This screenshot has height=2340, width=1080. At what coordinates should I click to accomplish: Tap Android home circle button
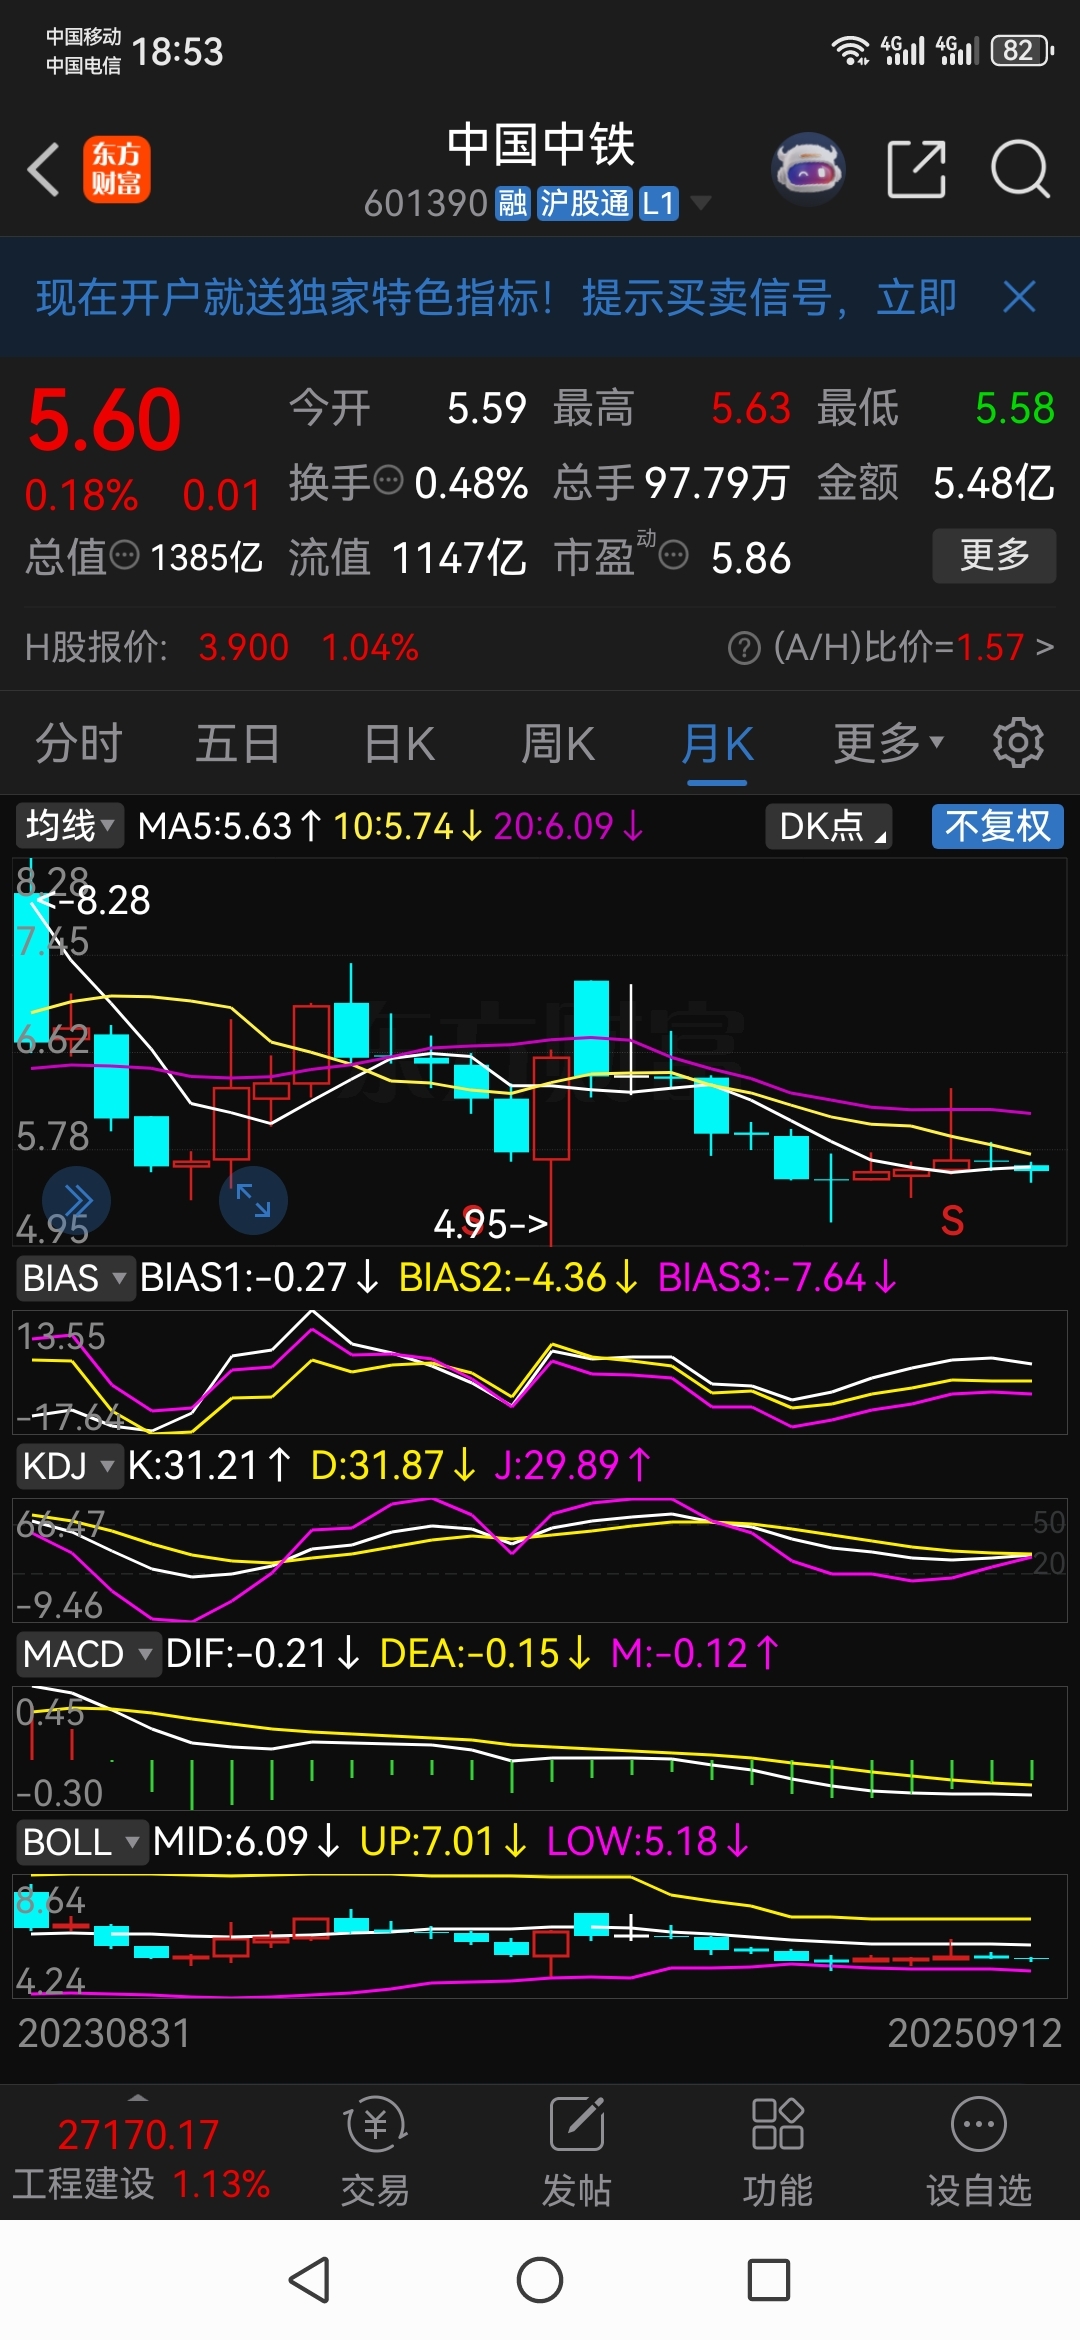coord(540,2280)
